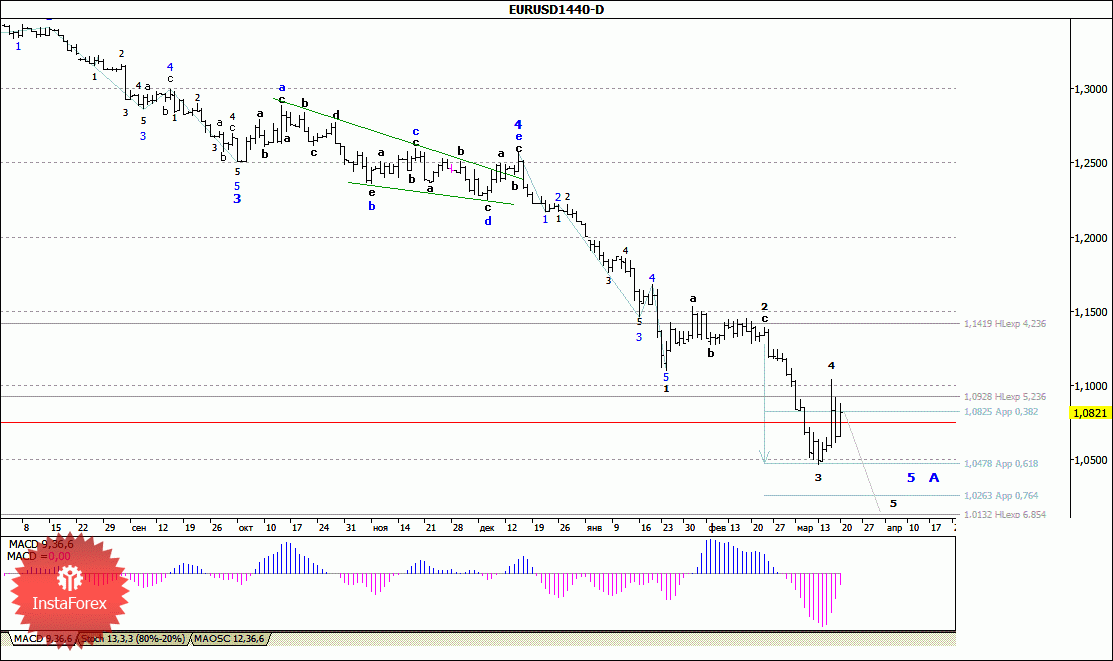Select the 1,0928 HLexp 5,236 level label
This screenshot has width=1113, height=661.
pos(1004,396)
